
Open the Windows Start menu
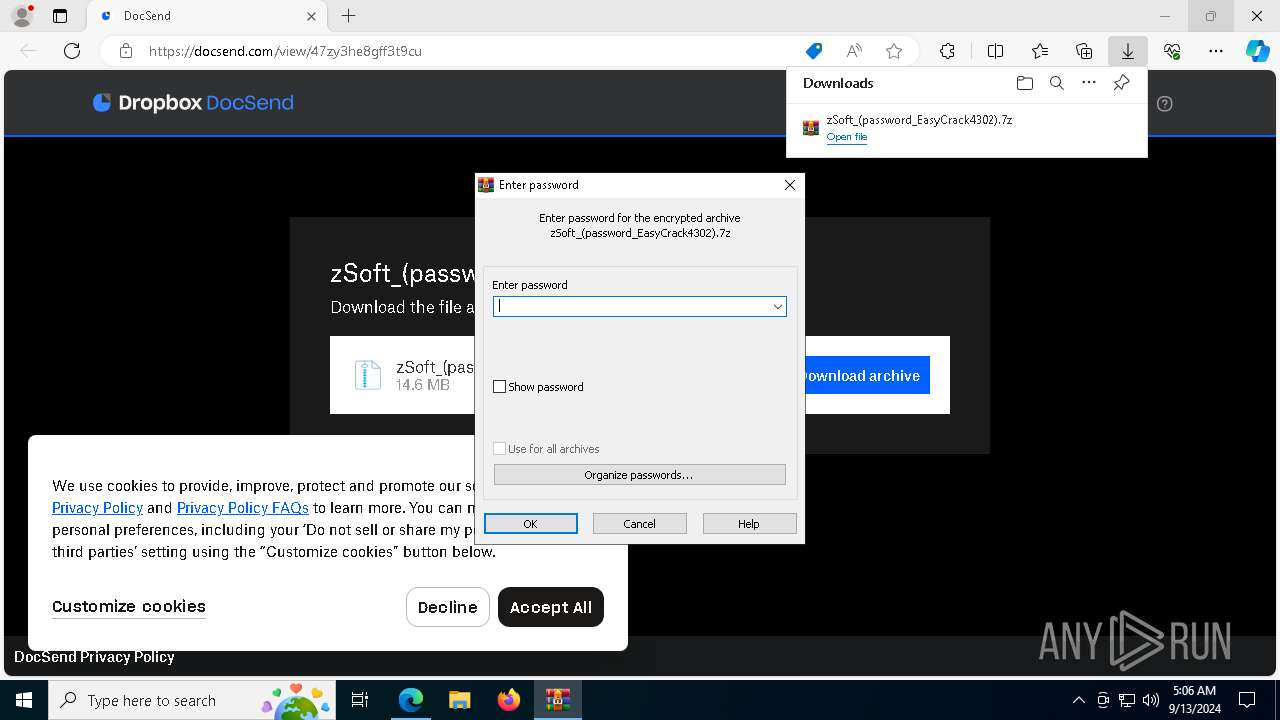24,701
